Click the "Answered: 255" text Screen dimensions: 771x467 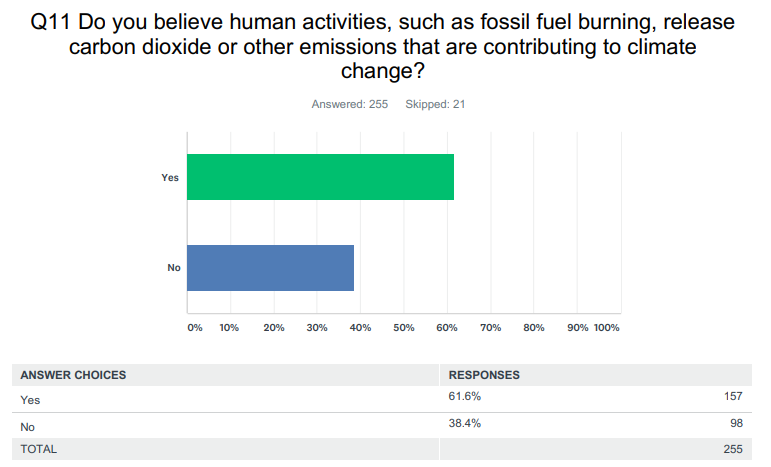(x=349, y=104)
